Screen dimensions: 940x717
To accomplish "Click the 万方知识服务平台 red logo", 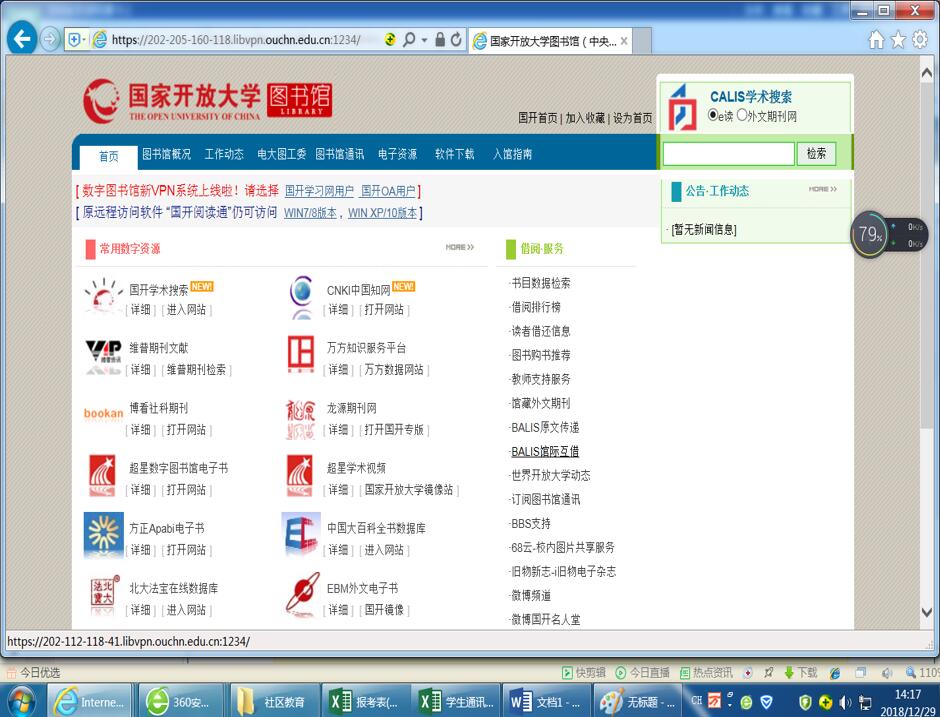I will pyautogui.click(x=301, y=354).
